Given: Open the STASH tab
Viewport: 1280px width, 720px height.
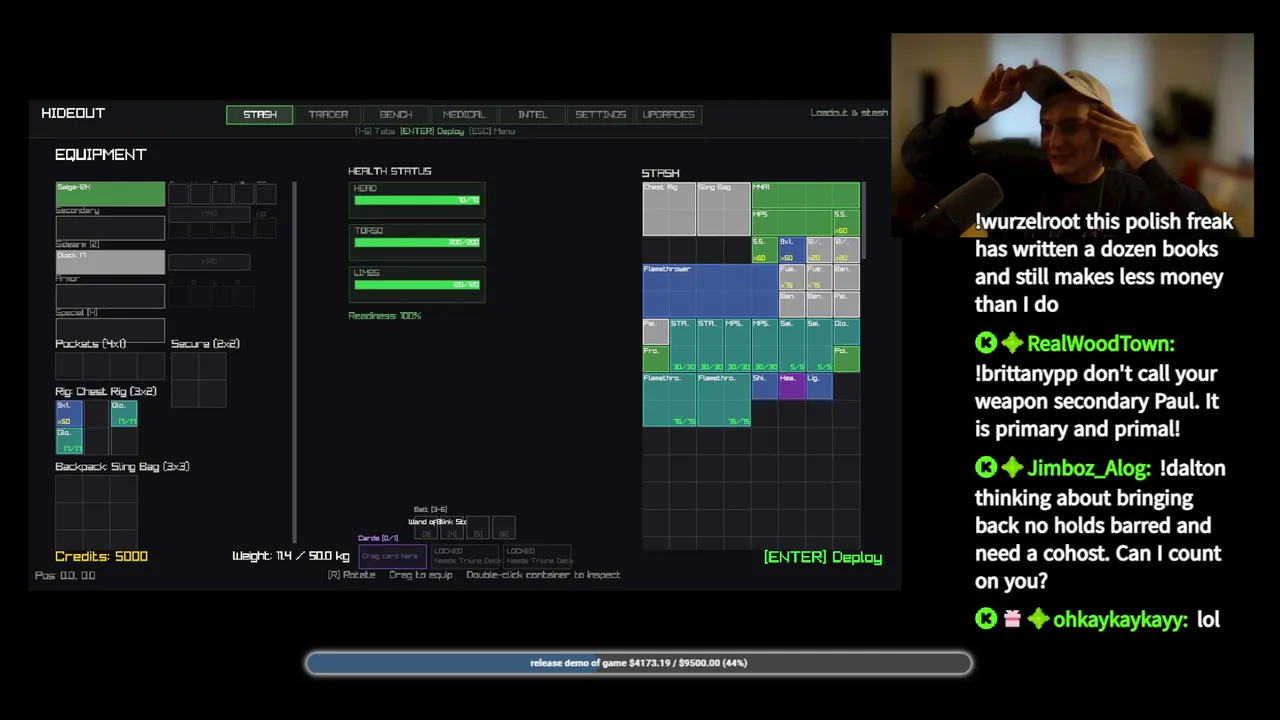Looking at the screenshot, I should 260,114.
